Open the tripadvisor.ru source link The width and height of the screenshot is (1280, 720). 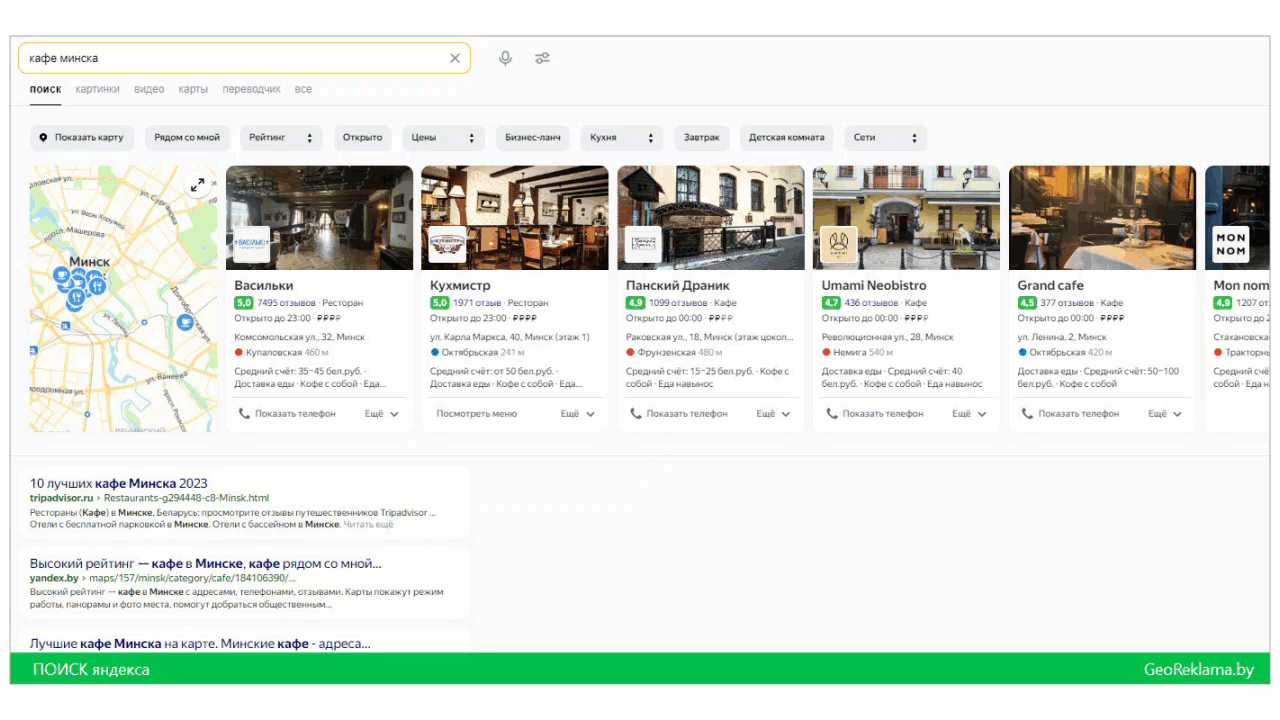tap(62, 498)
